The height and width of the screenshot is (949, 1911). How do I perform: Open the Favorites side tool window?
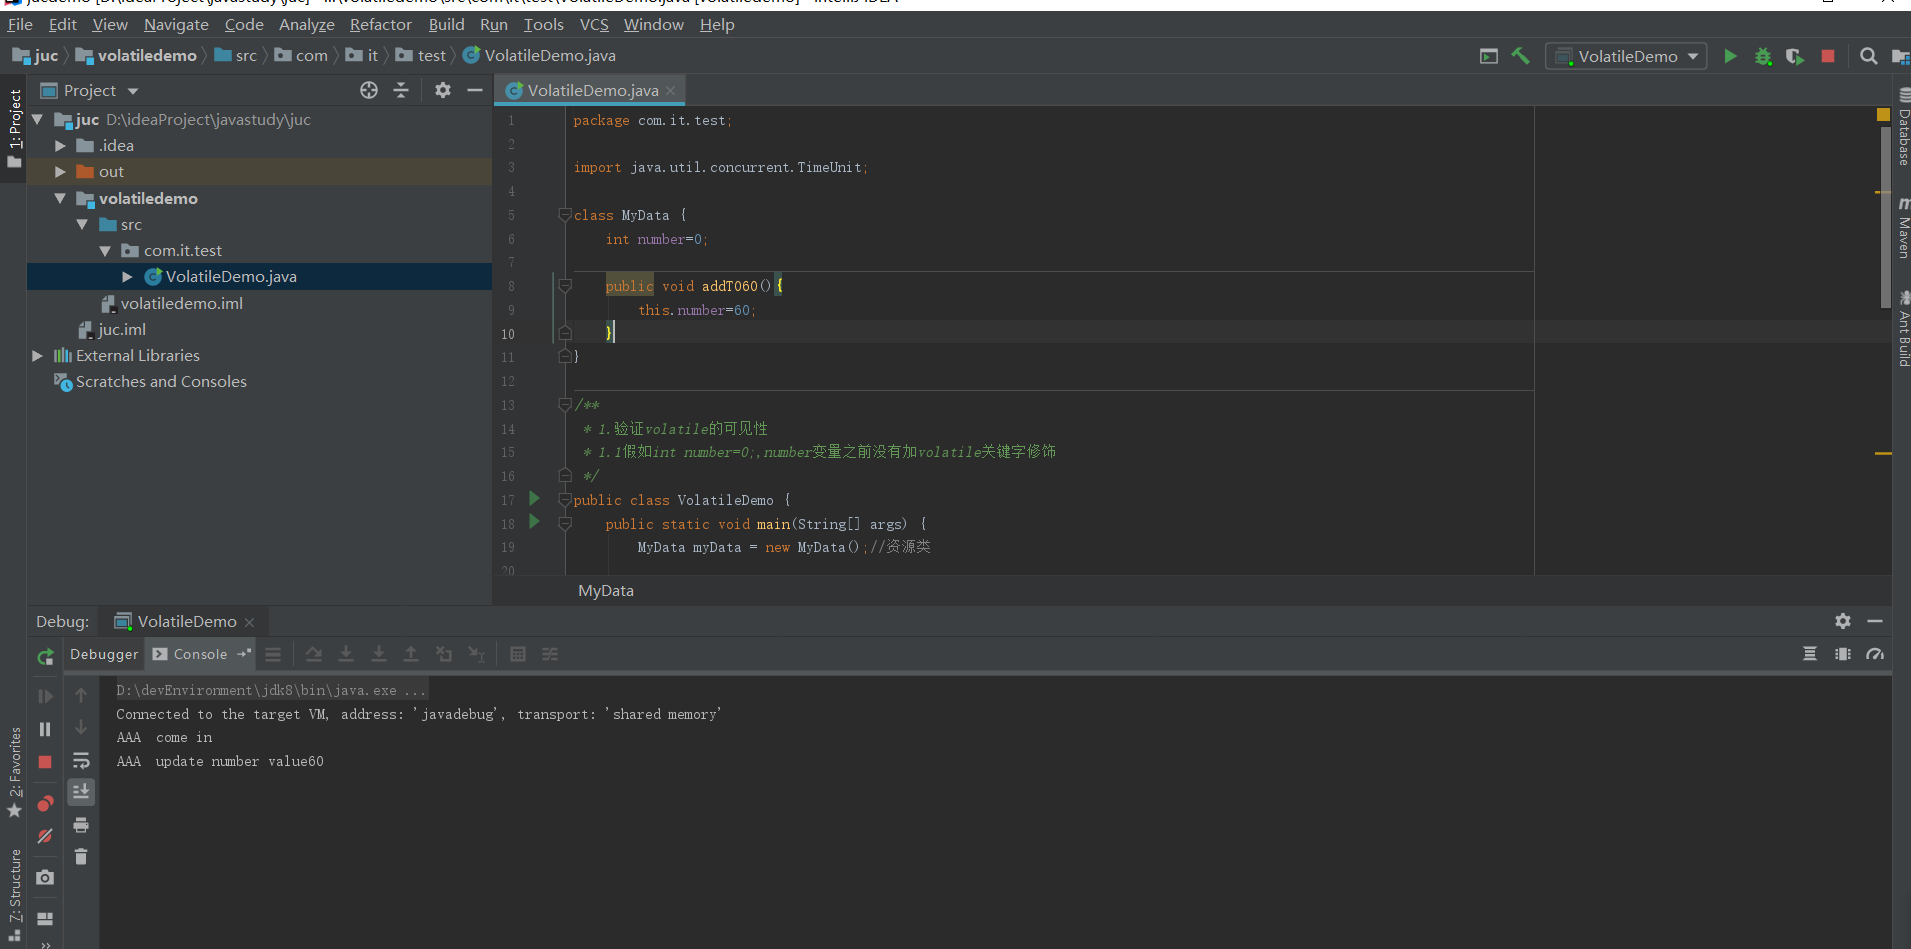14,772
